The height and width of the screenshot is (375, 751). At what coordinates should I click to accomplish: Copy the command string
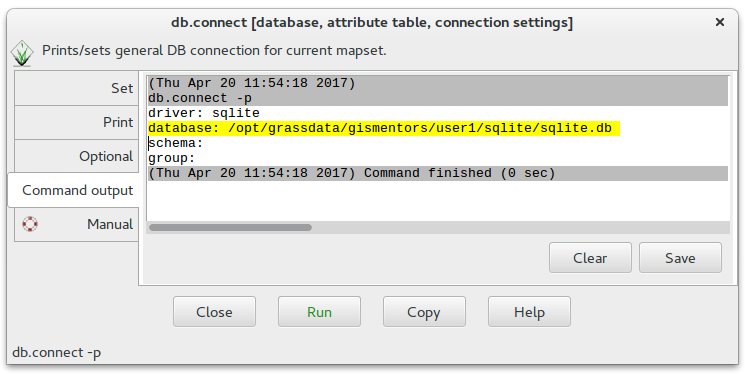coord(424,312)
